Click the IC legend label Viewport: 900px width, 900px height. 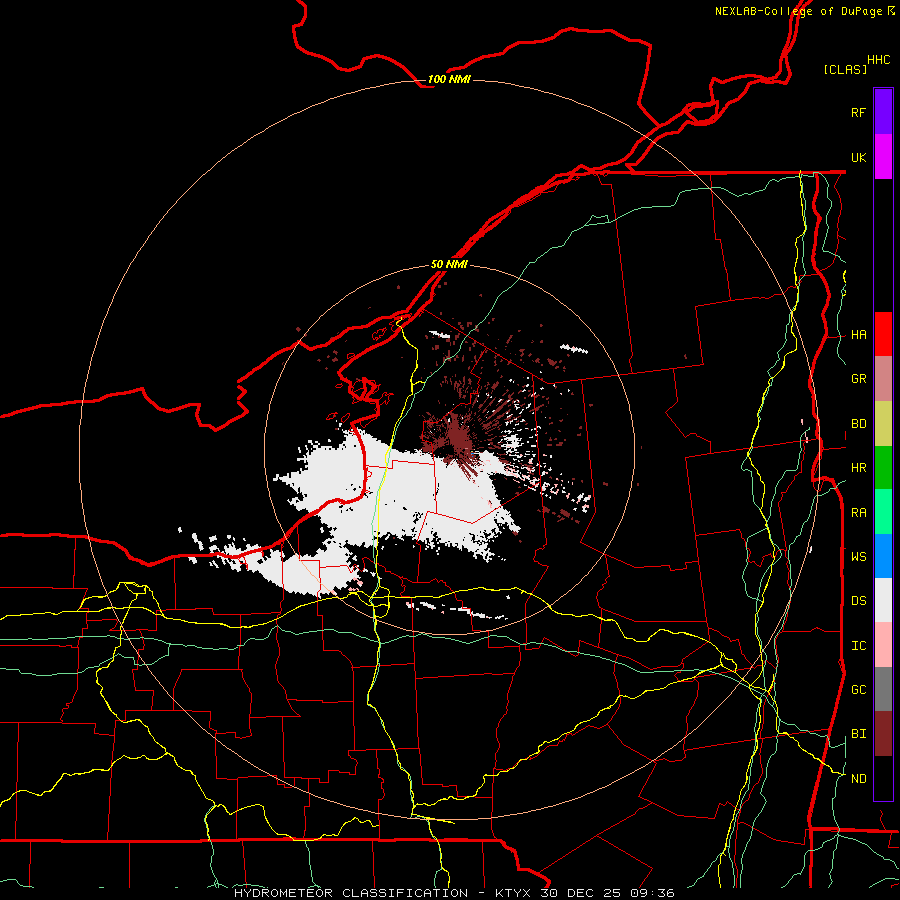[x=859, y=645]
